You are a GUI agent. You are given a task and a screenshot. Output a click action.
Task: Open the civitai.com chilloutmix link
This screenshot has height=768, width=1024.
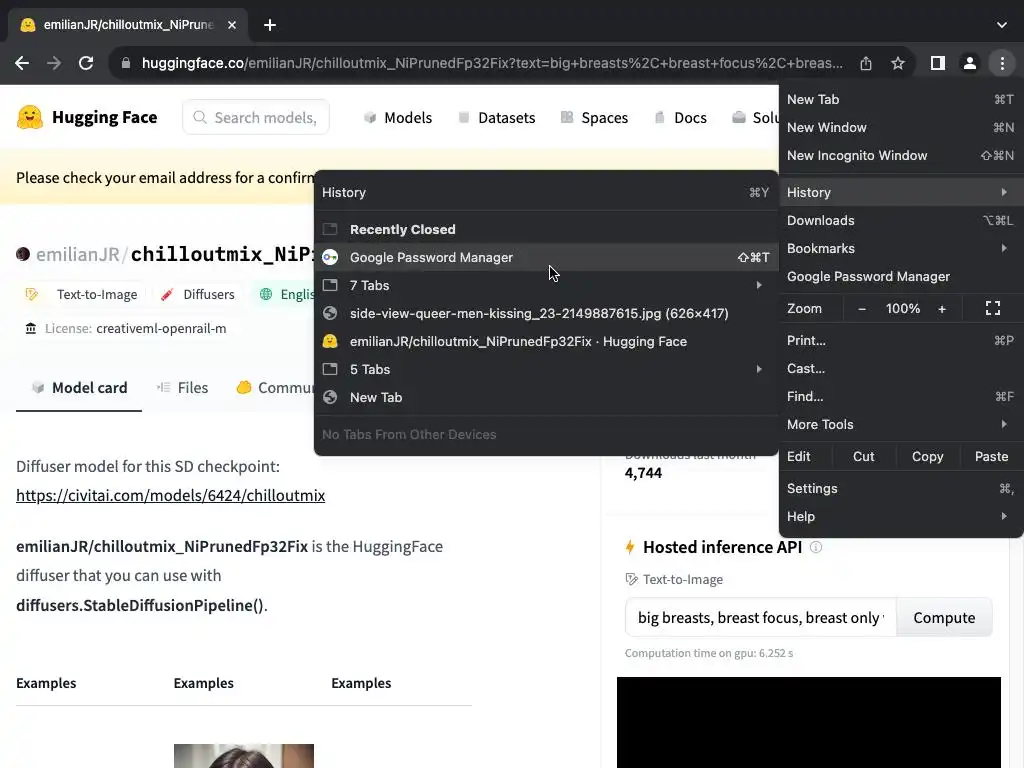[x=170, y=496]
